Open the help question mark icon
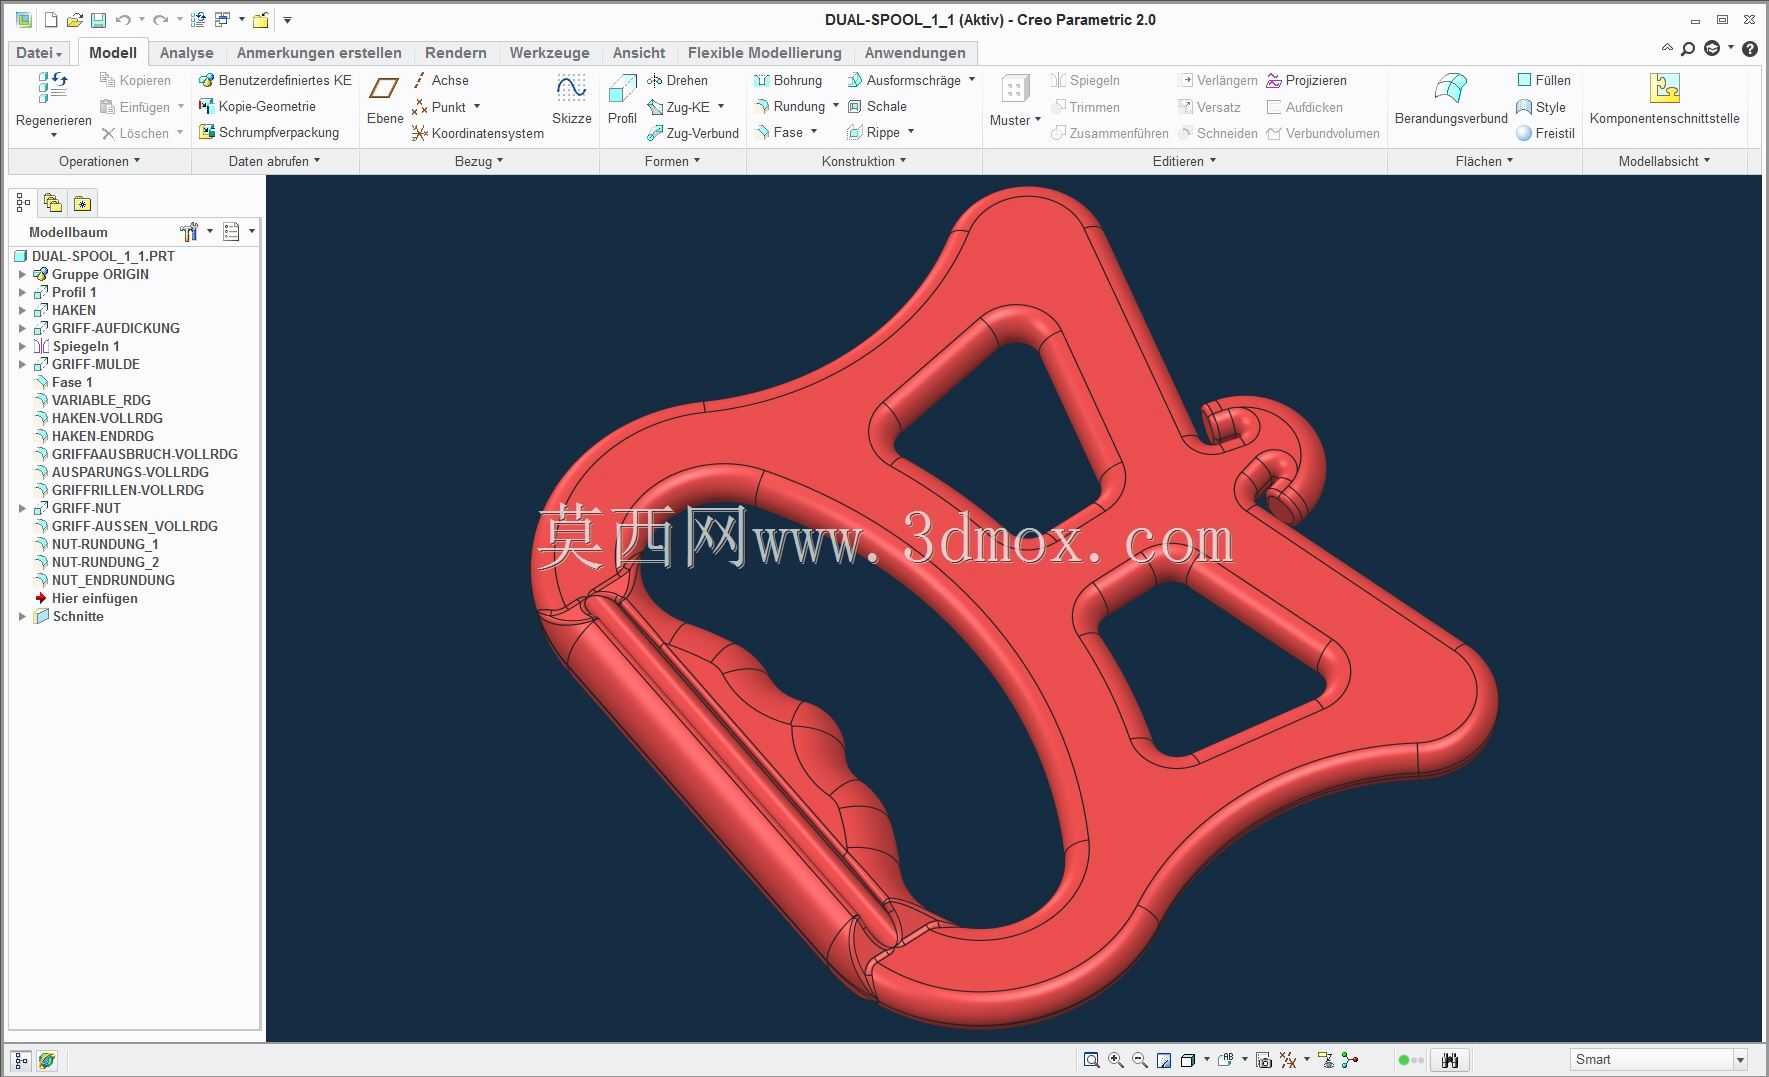 1750,48
